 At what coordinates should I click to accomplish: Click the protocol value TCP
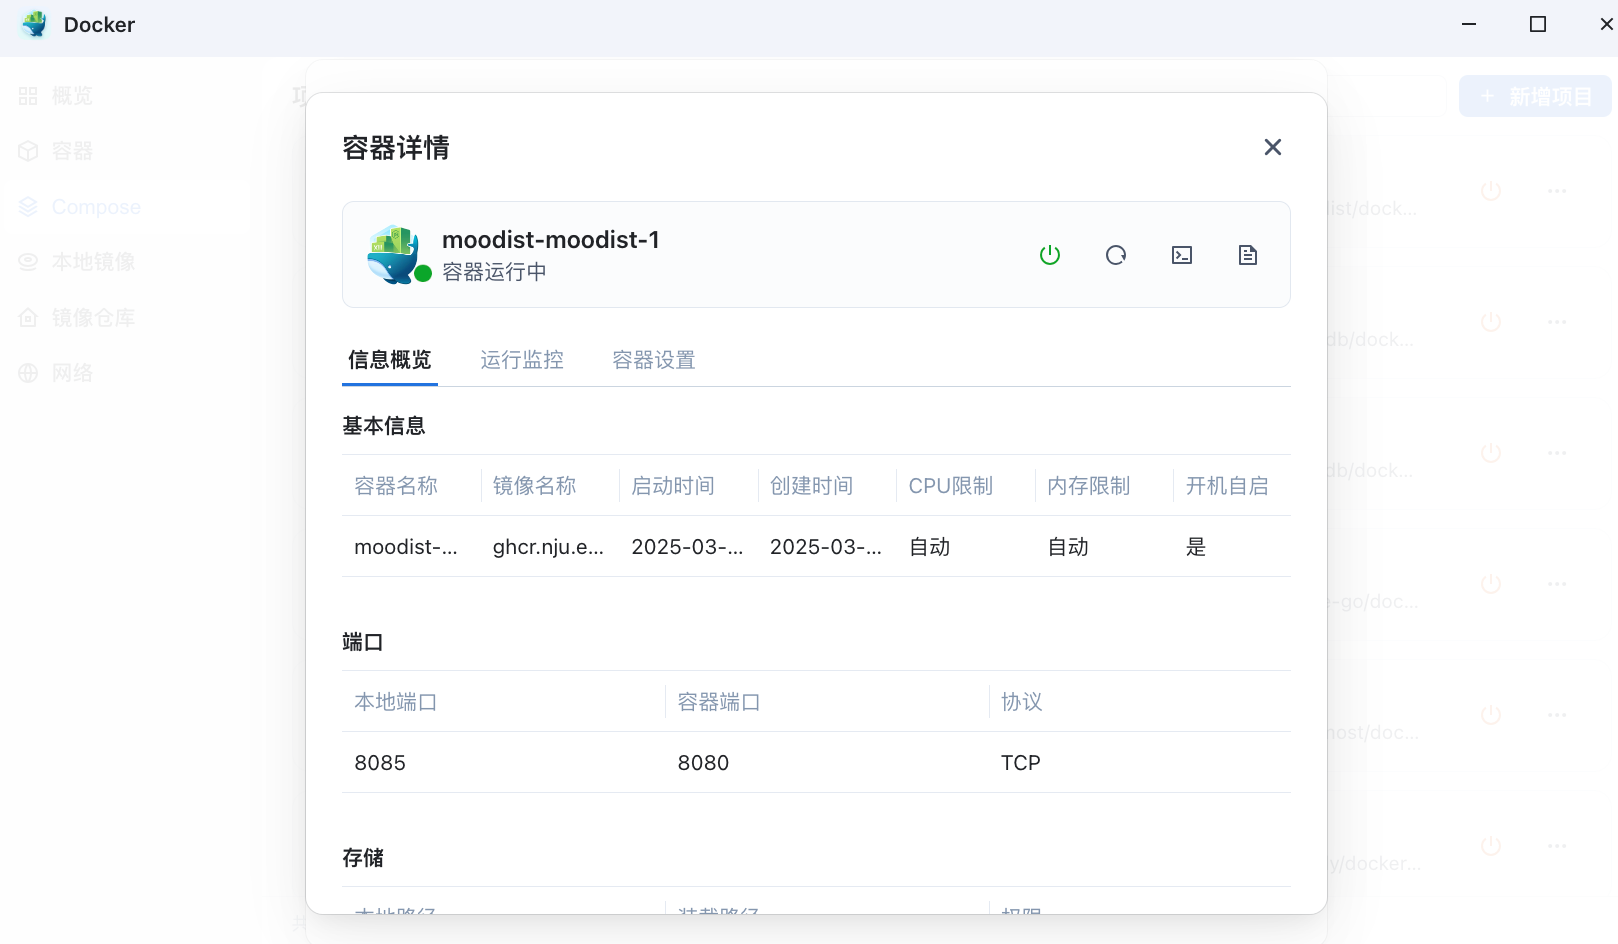coord(1021,763)
